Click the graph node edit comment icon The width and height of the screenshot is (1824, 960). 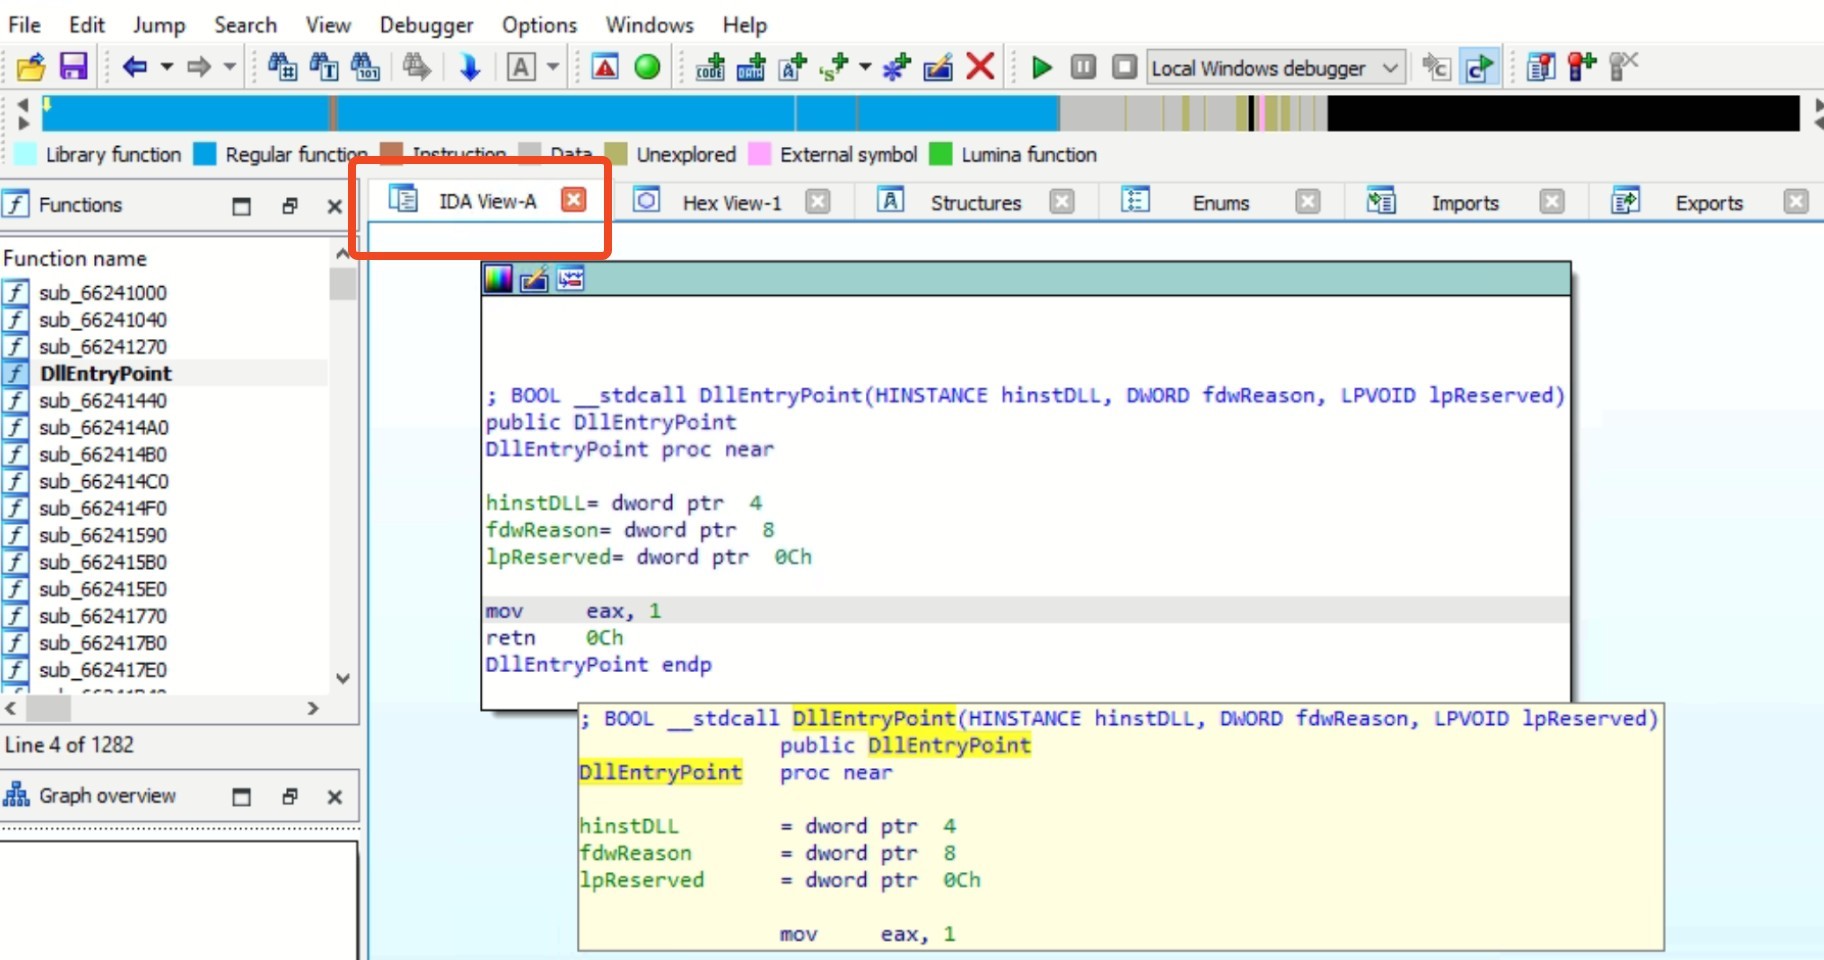(534, 279)
